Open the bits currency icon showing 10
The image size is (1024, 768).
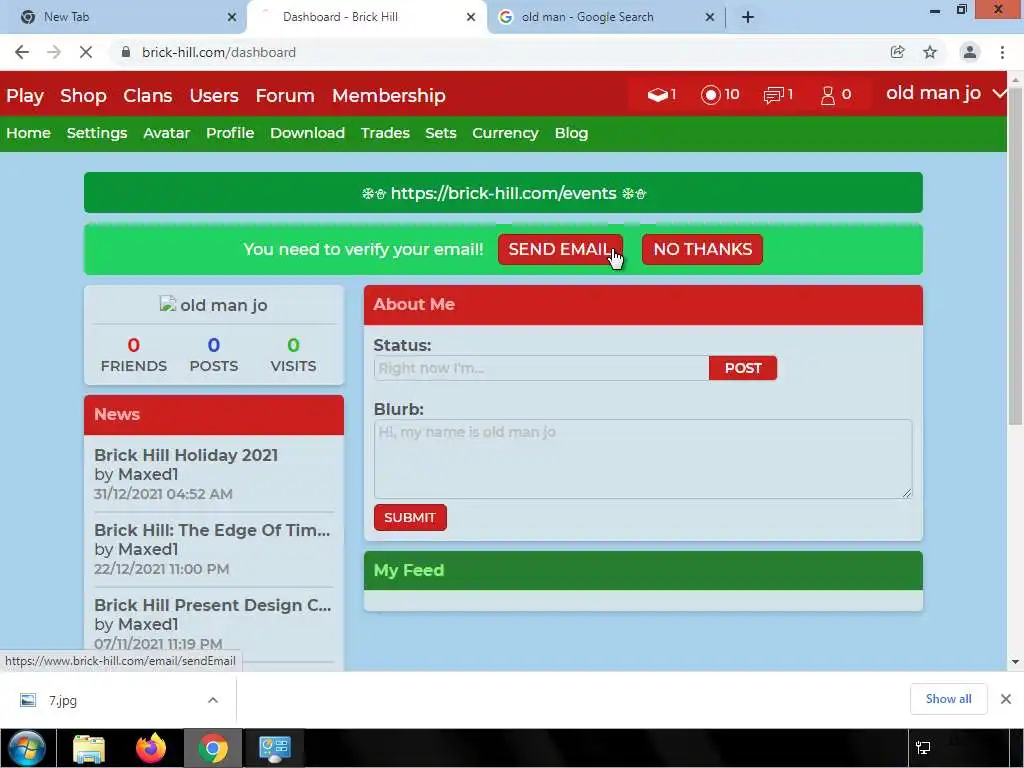pos(720,95)
